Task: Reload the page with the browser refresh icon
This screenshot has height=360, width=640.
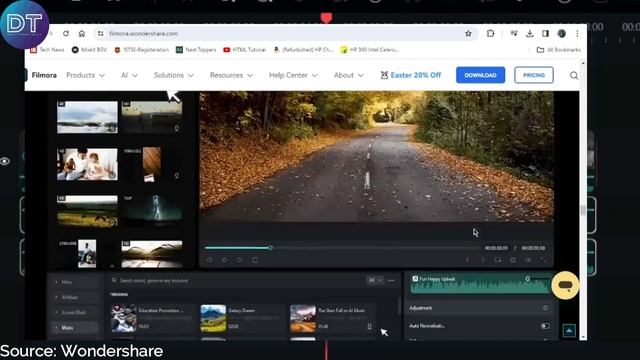Action: [x=66, y=33]
